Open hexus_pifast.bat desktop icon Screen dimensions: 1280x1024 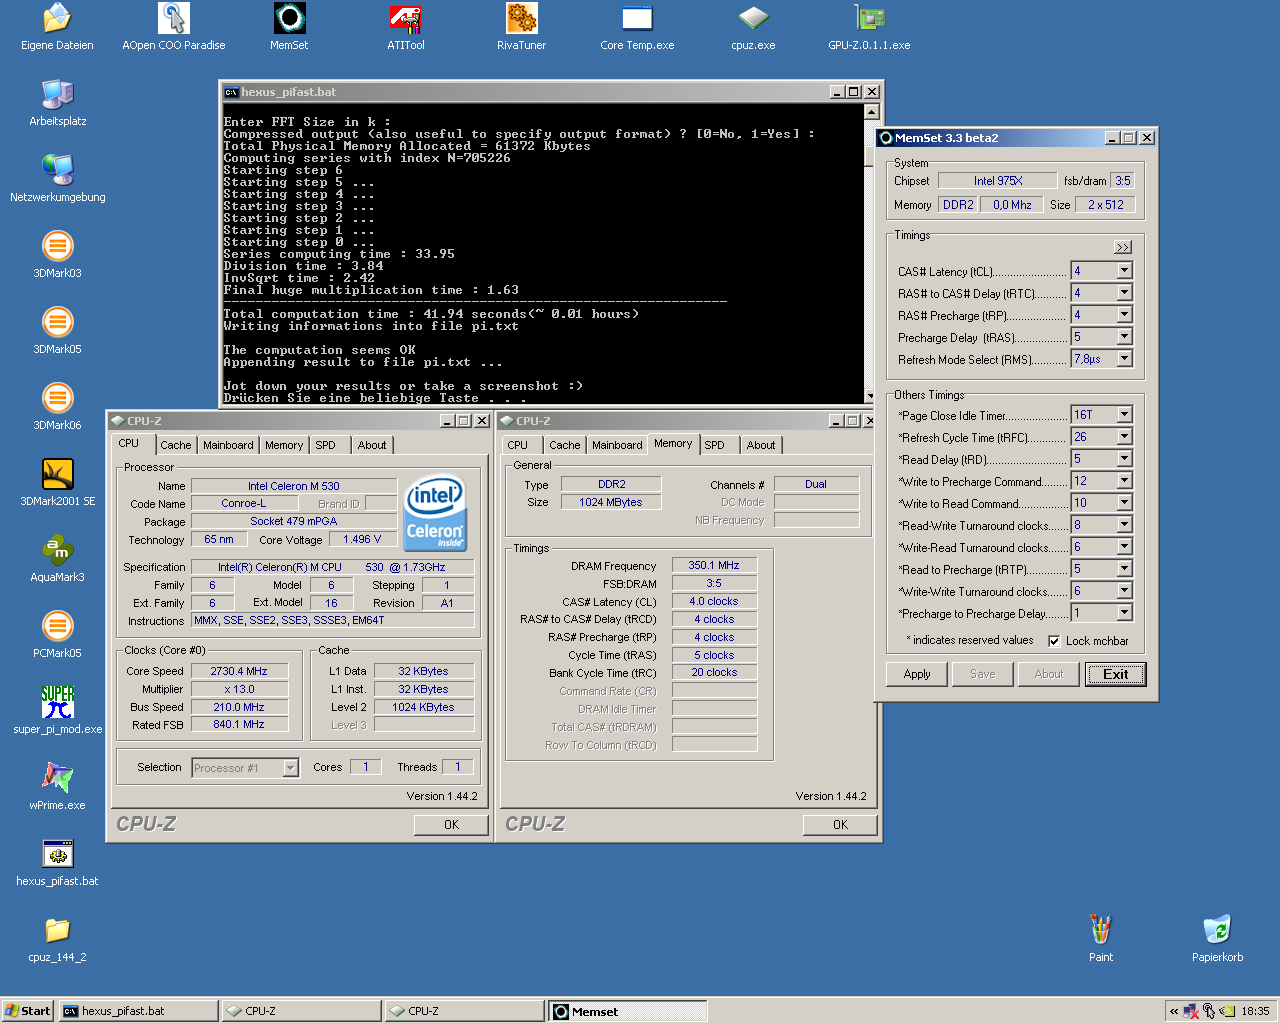[x=57, y=863]
